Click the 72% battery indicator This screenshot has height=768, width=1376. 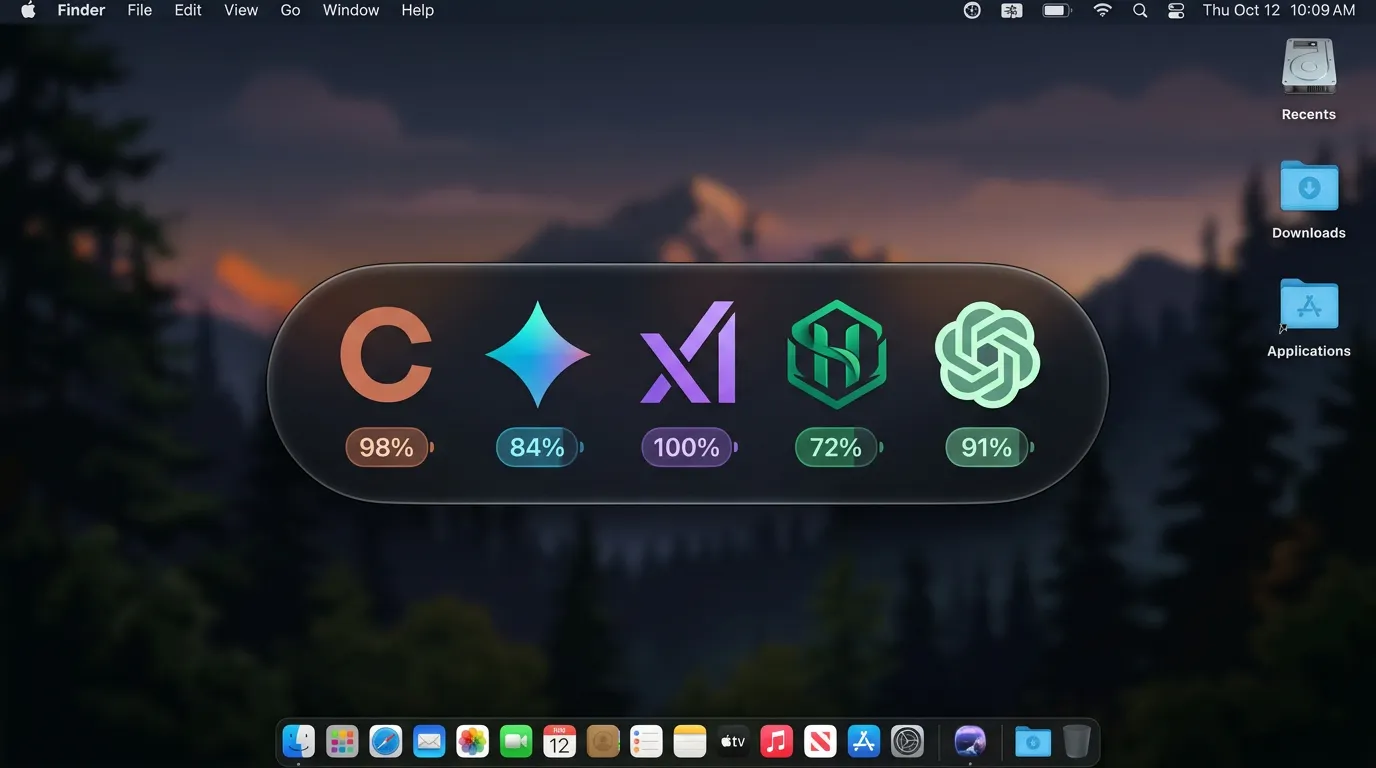(x=838, y=447)
